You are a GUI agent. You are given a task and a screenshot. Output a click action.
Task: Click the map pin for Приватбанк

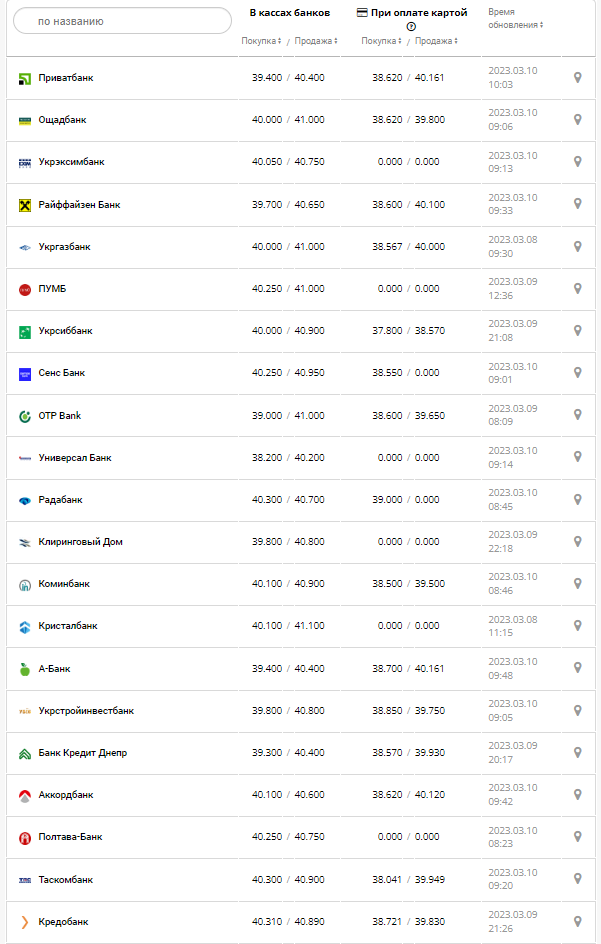[x=577, y=78]
